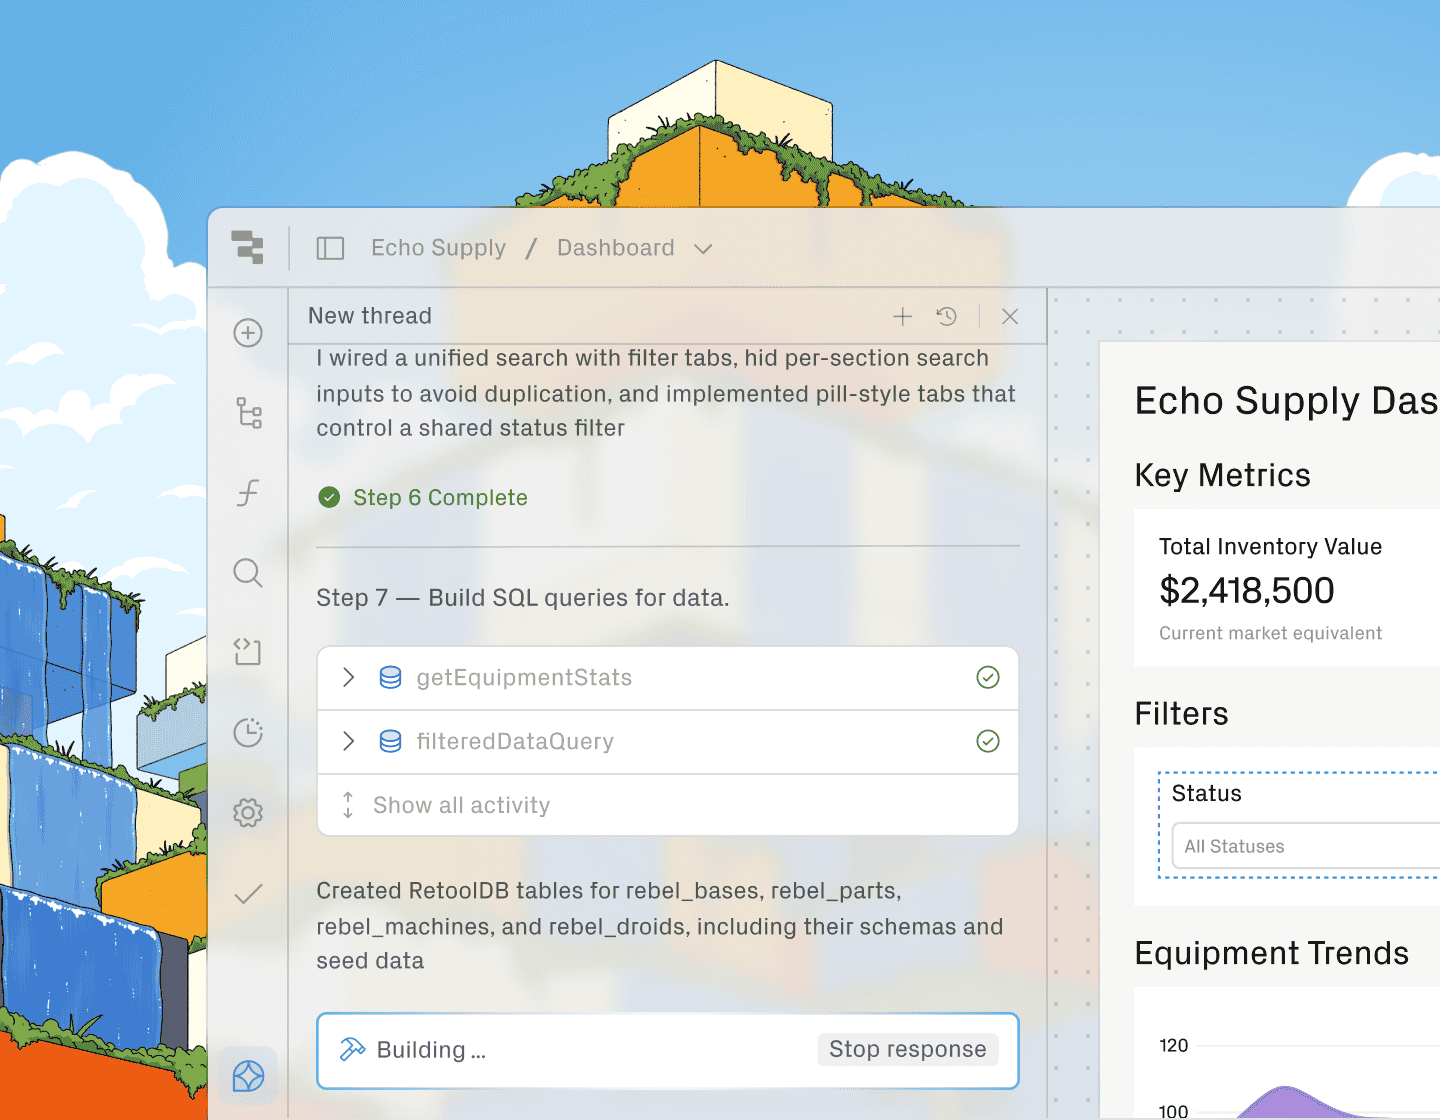Image resolution: width=1440 pixels, height=1120 pixels.
Task: Open the AI assistant diamond icon
Action: tap(247, 1075)
